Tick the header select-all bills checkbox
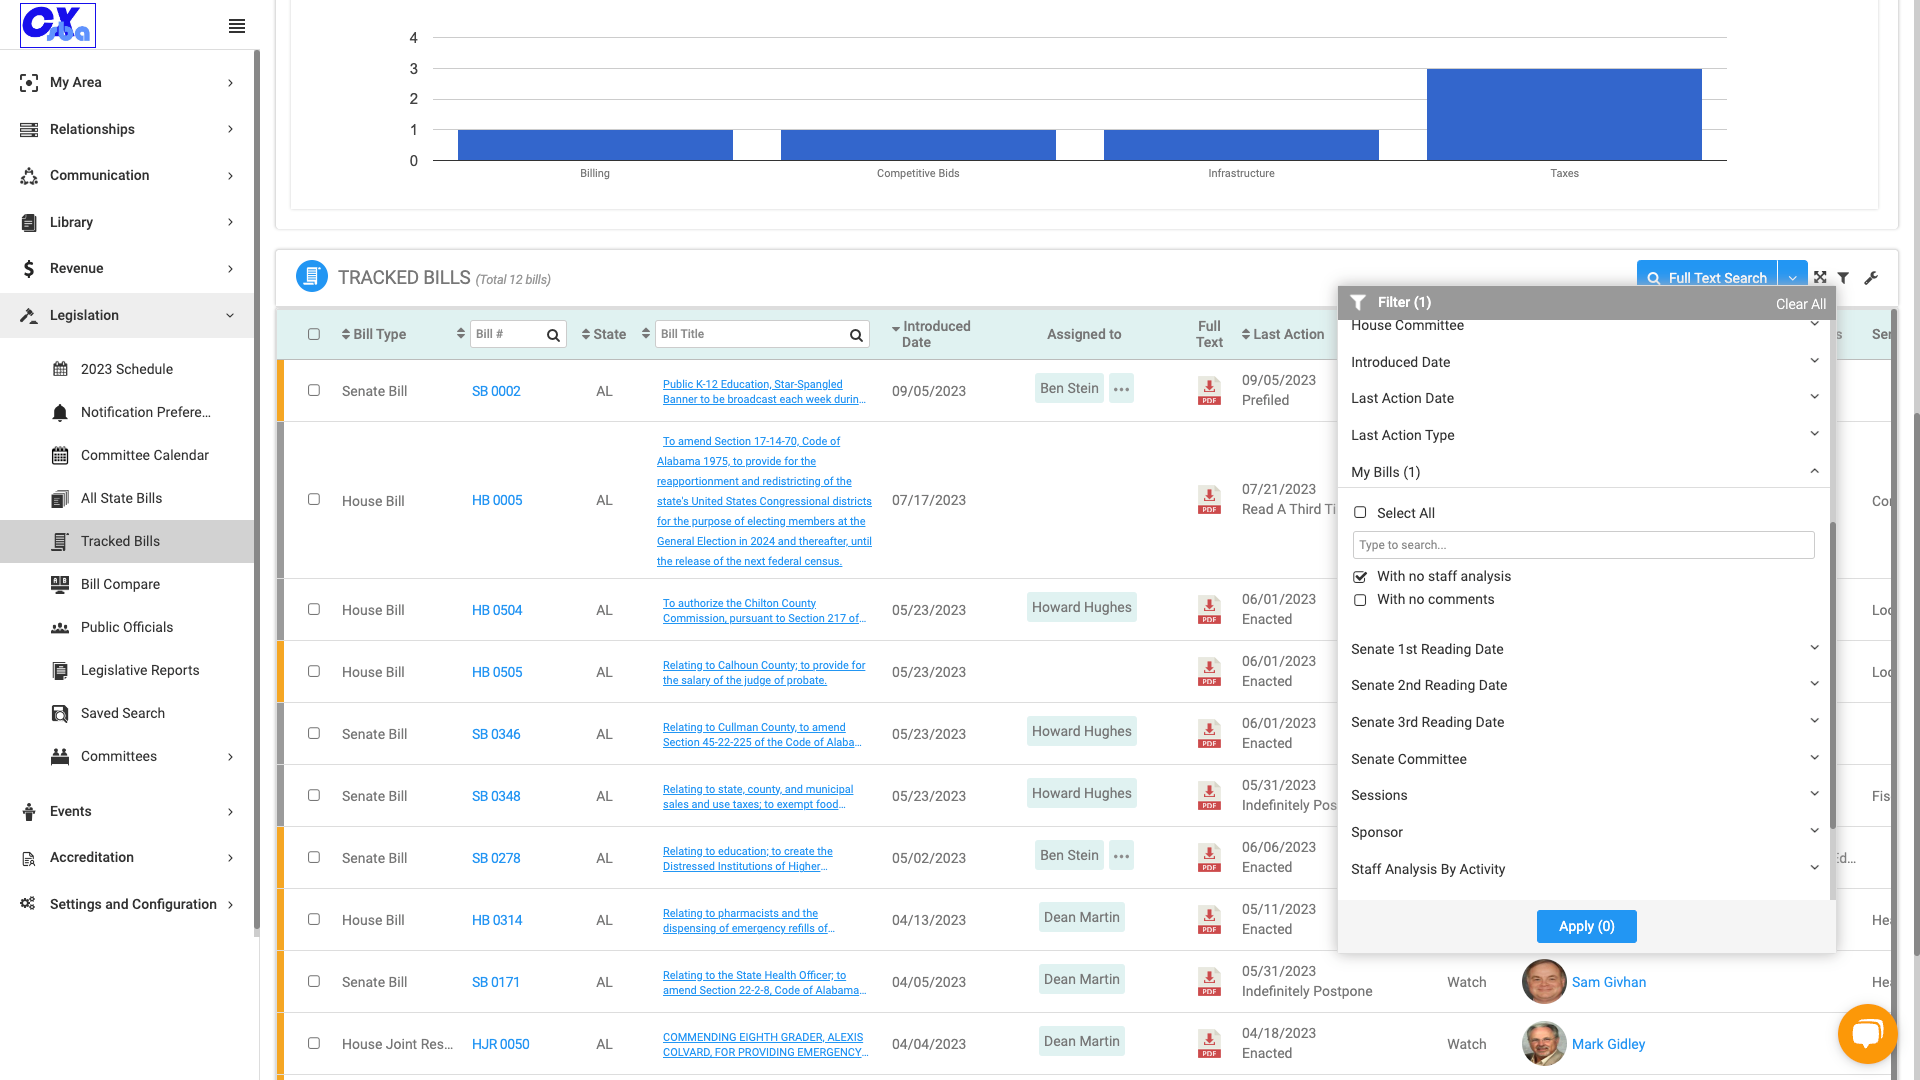Image resolution: width=1920 pixels, height=1080 pixels. (x=314, y=334)
